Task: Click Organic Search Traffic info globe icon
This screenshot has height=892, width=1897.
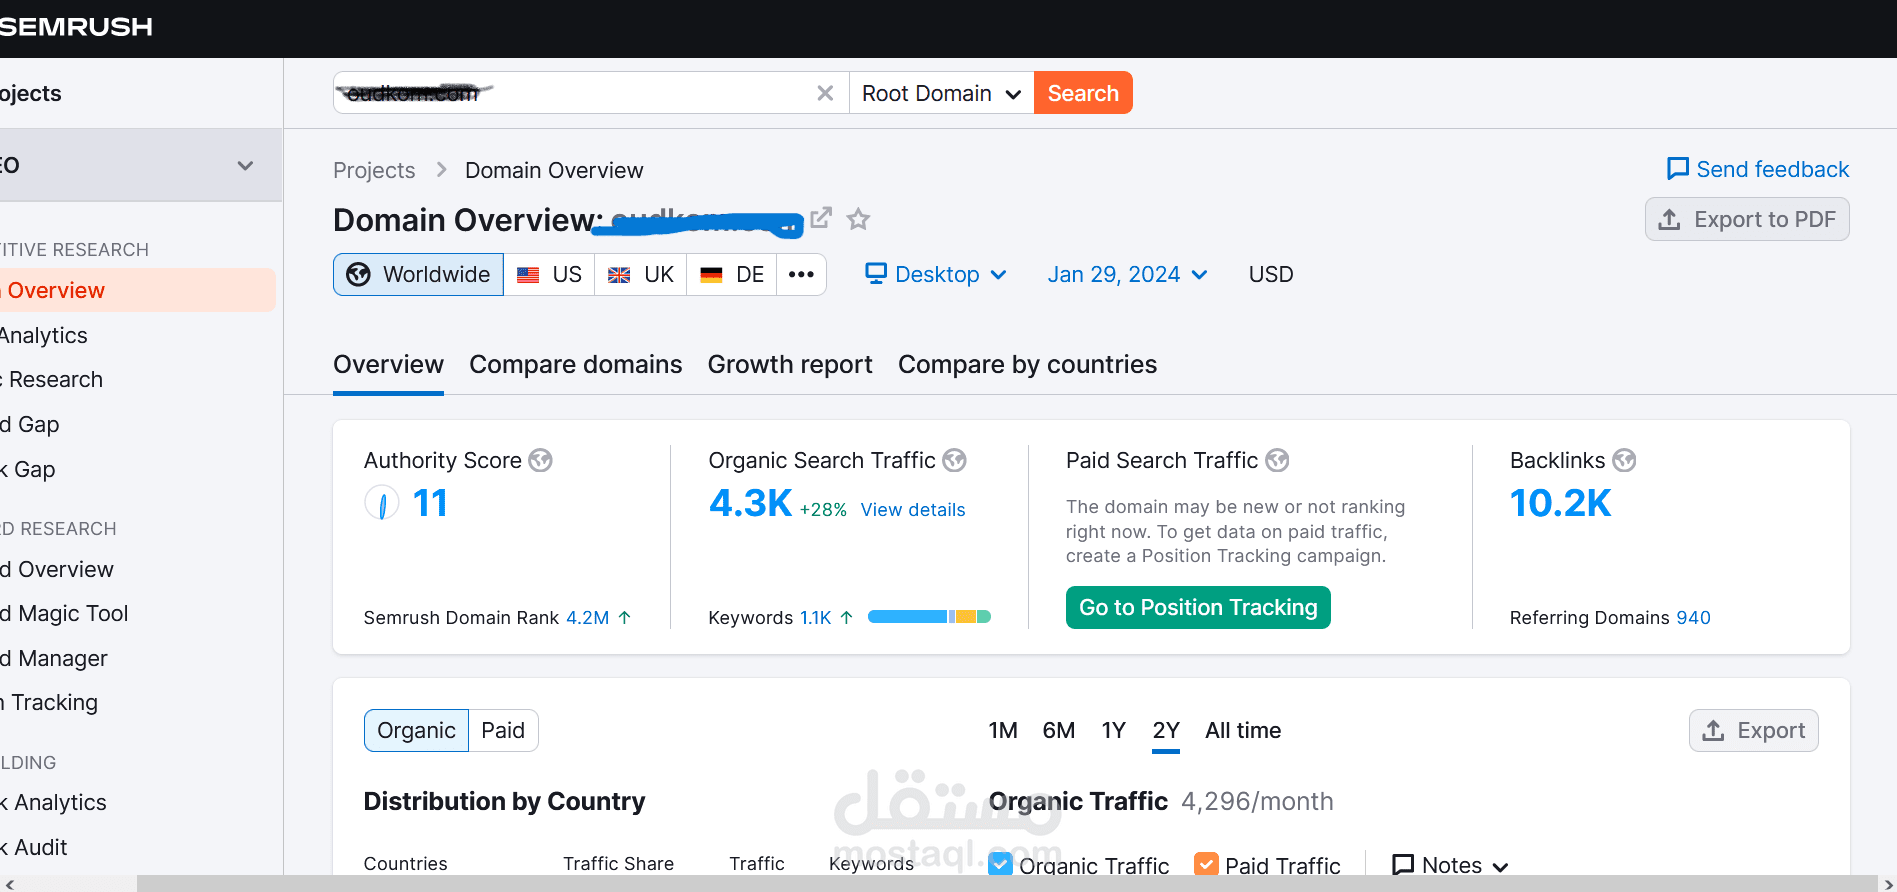Action: pyautogui.click(x=954, y=460)
